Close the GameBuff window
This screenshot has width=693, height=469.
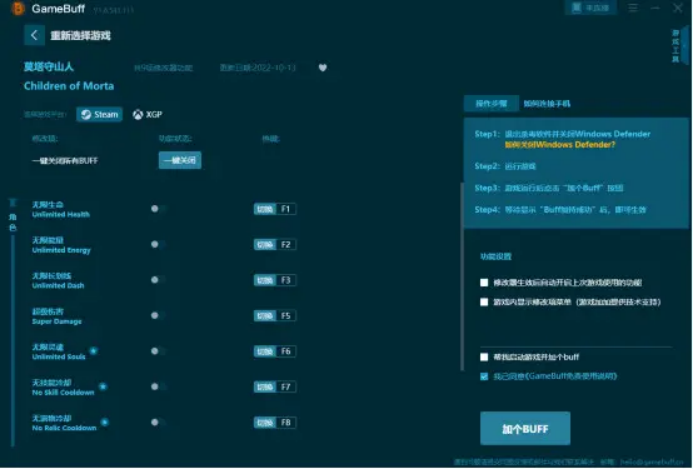(x=678, y=8)
